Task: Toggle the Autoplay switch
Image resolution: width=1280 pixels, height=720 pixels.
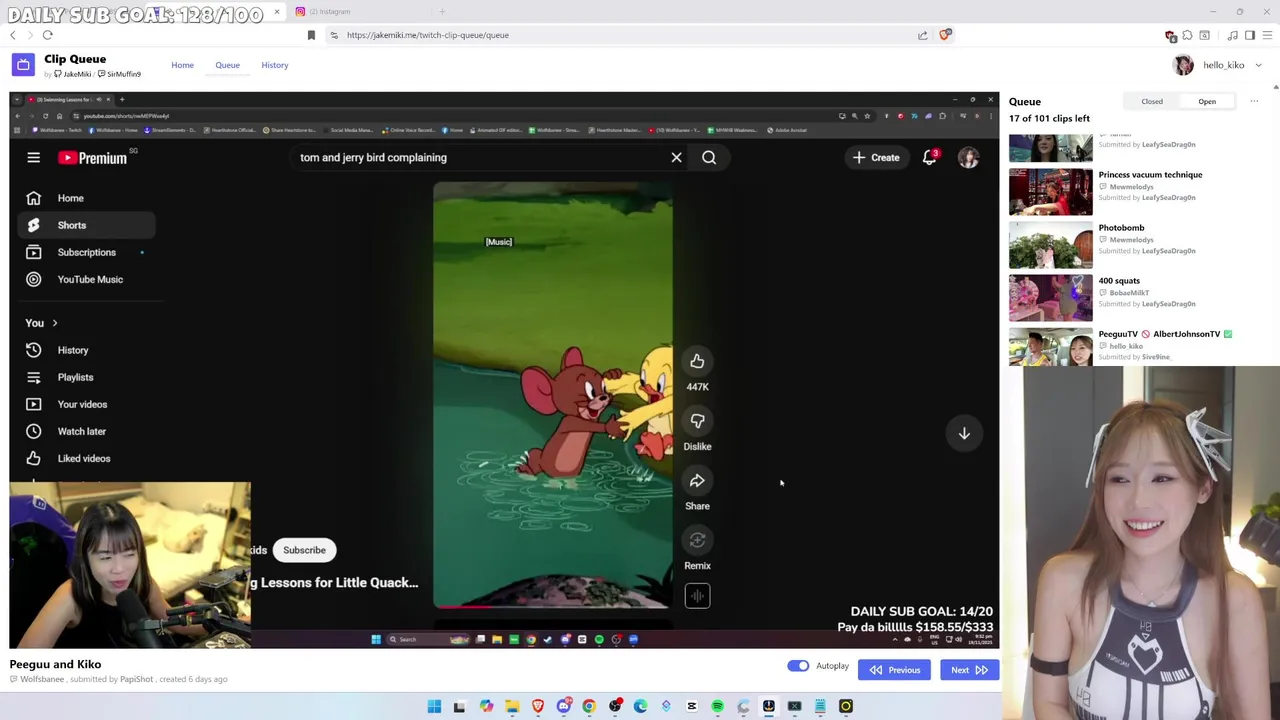Action: pos(798,666)
